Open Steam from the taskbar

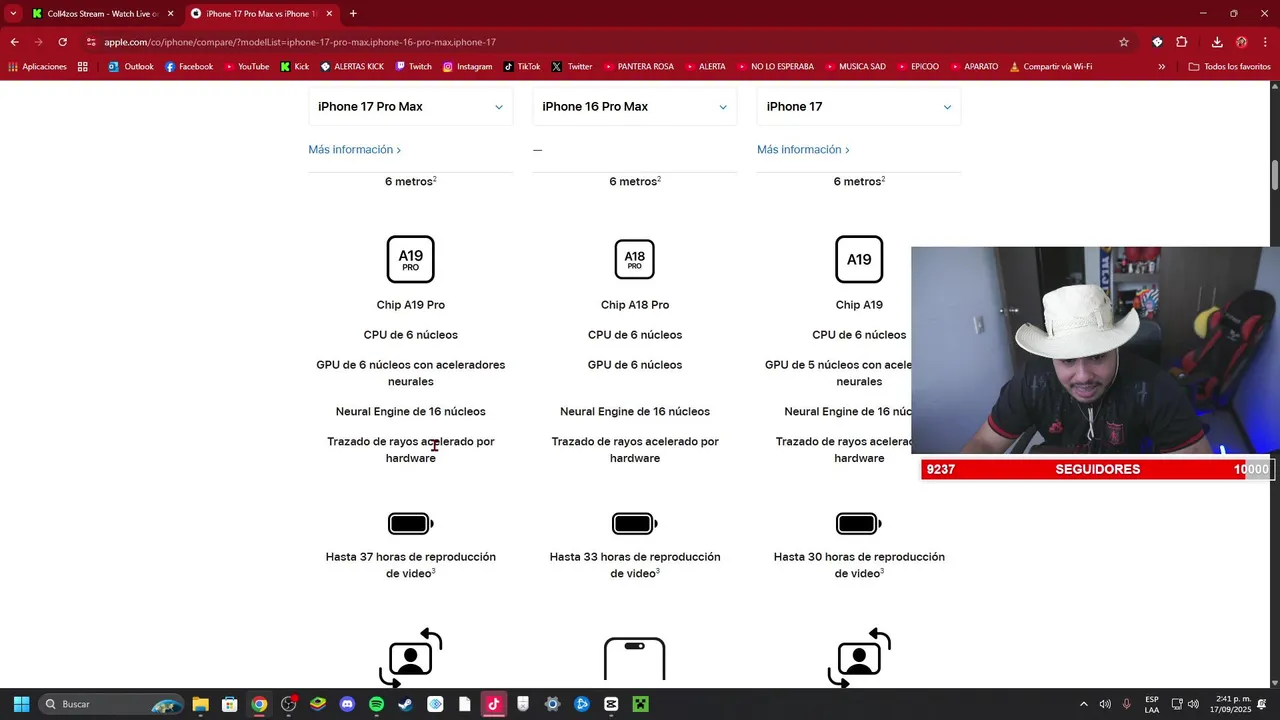tap(405, 704)
